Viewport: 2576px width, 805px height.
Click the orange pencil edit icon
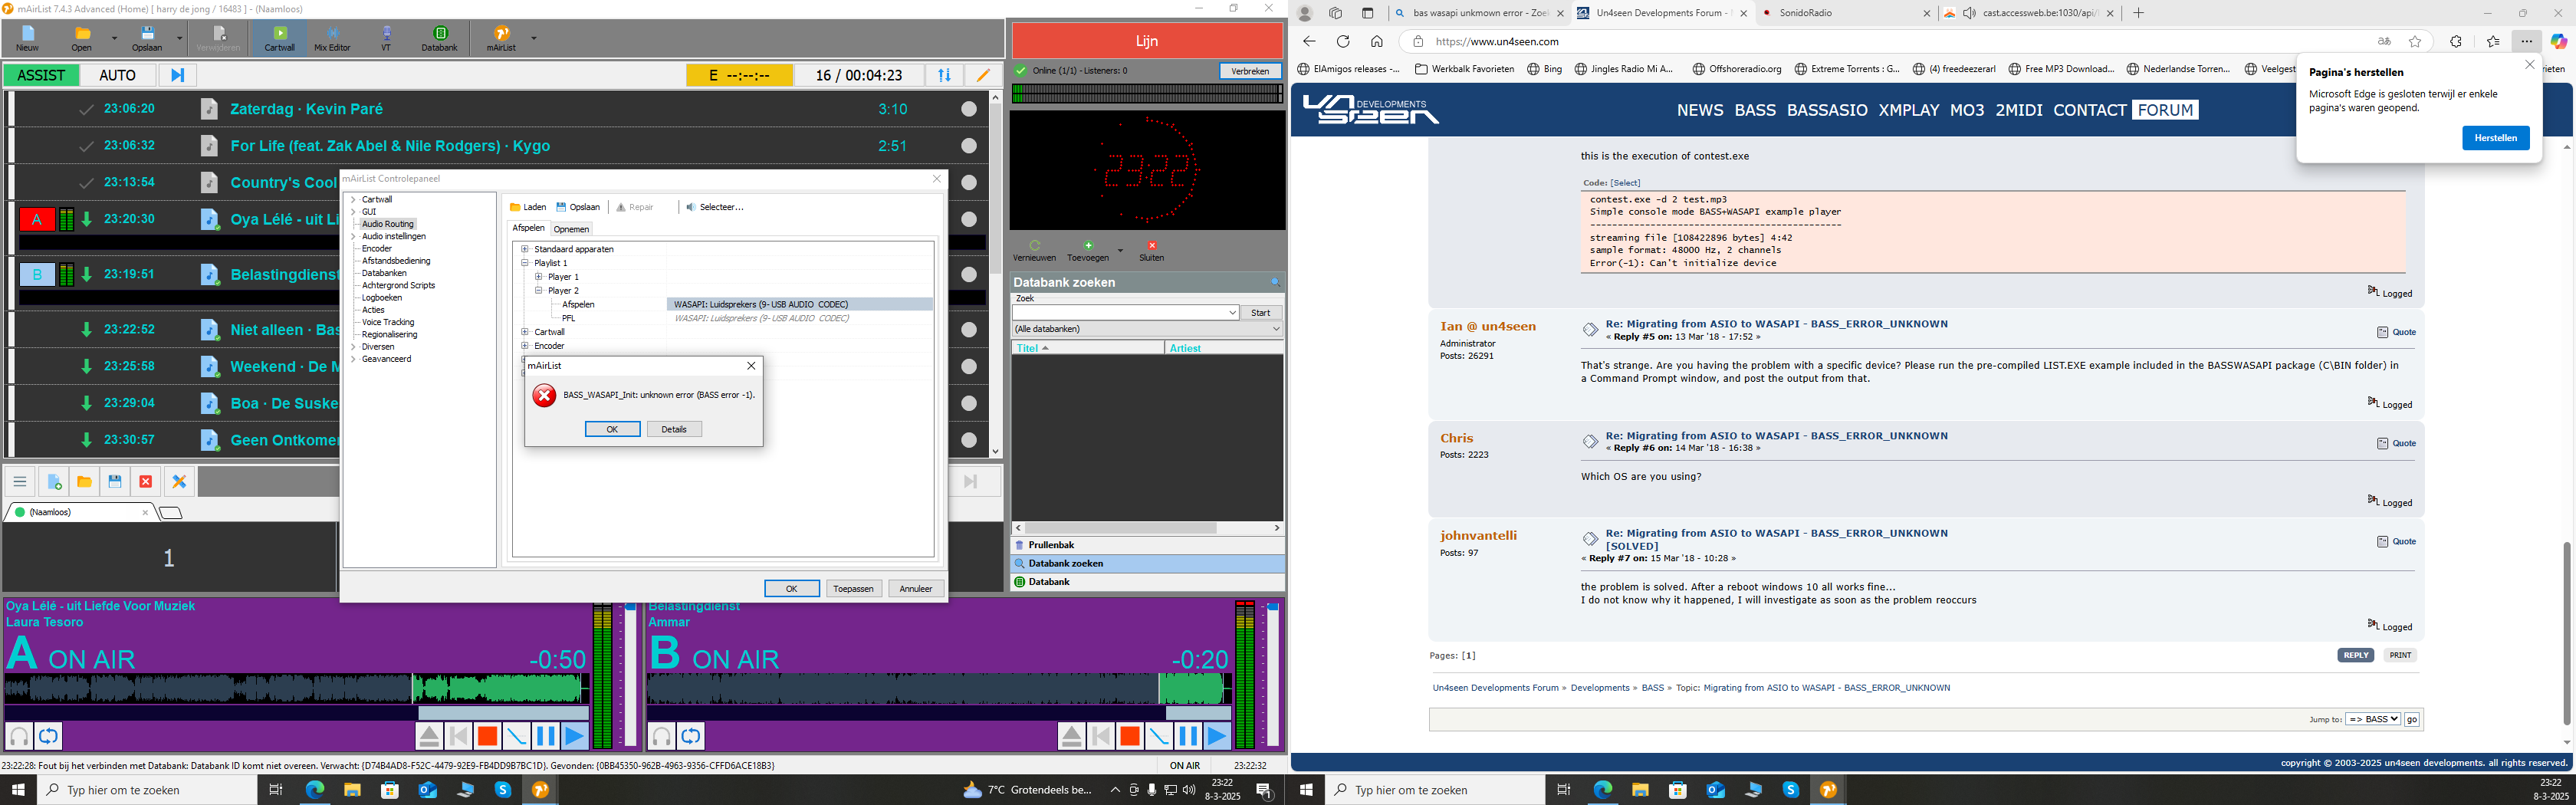coord(983,75)
